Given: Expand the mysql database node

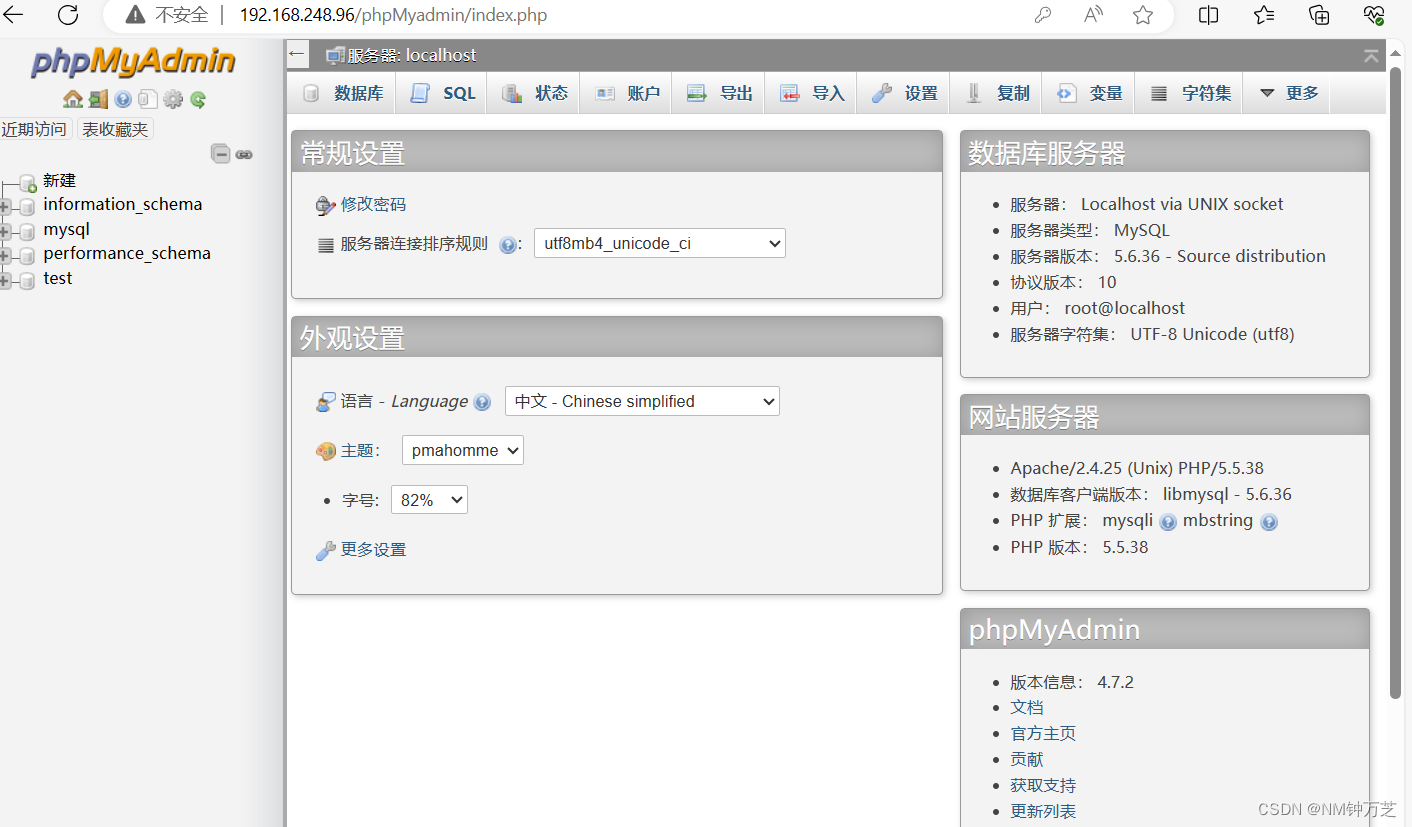Looking at the screenshot, I should [x=5, y=232].
